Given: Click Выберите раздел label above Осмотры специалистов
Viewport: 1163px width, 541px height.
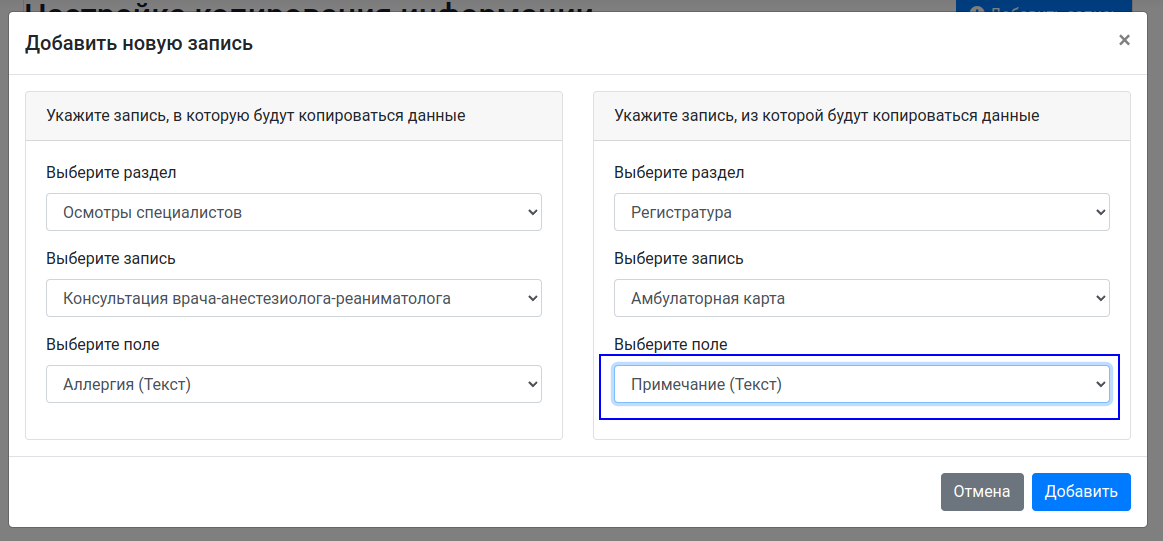Looking at the screenshot, I should click(111, 173).
